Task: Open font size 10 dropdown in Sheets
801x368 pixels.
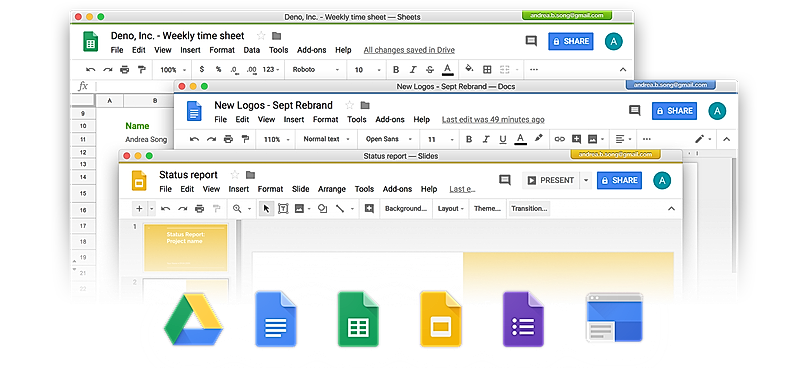Action: click(368, 70)
